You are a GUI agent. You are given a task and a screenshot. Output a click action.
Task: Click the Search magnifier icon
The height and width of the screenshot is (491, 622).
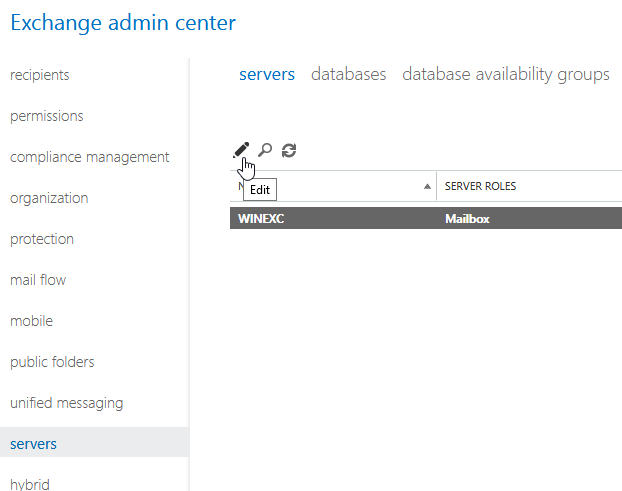[265, 150]
